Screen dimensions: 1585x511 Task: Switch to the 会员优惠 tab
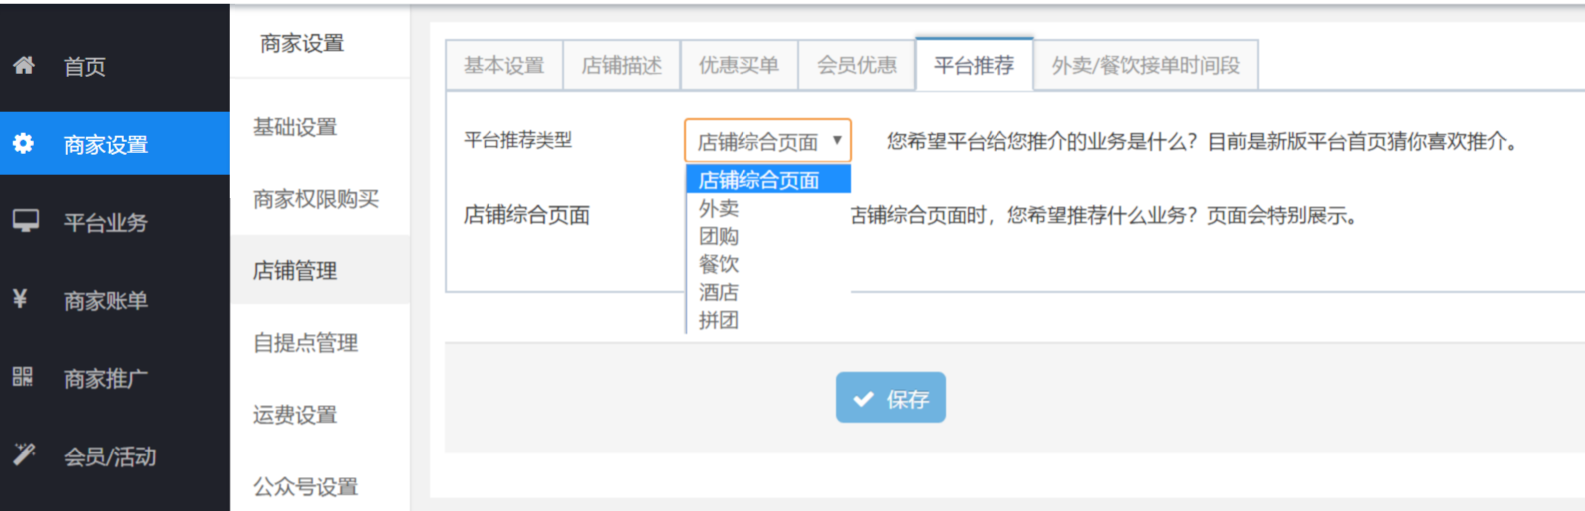857,66
